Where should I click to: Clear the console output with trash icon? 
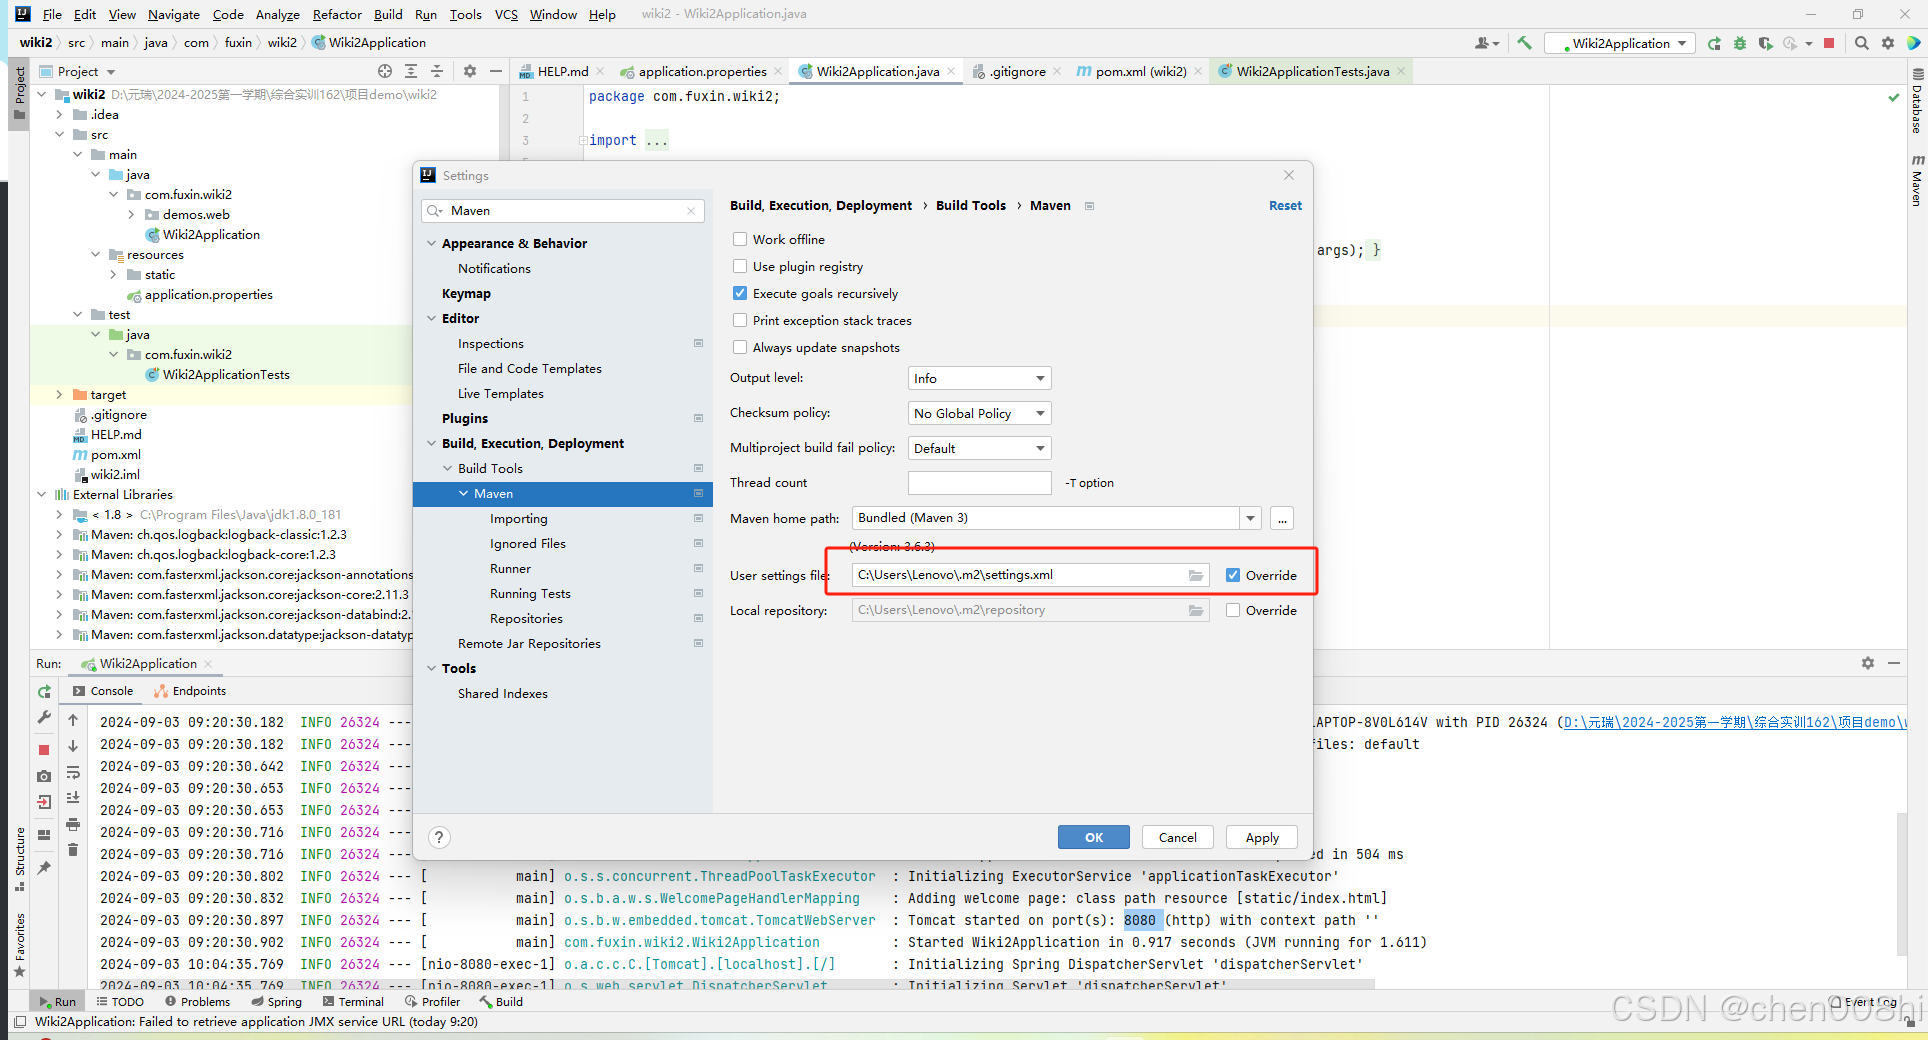[x=73, y=849]
